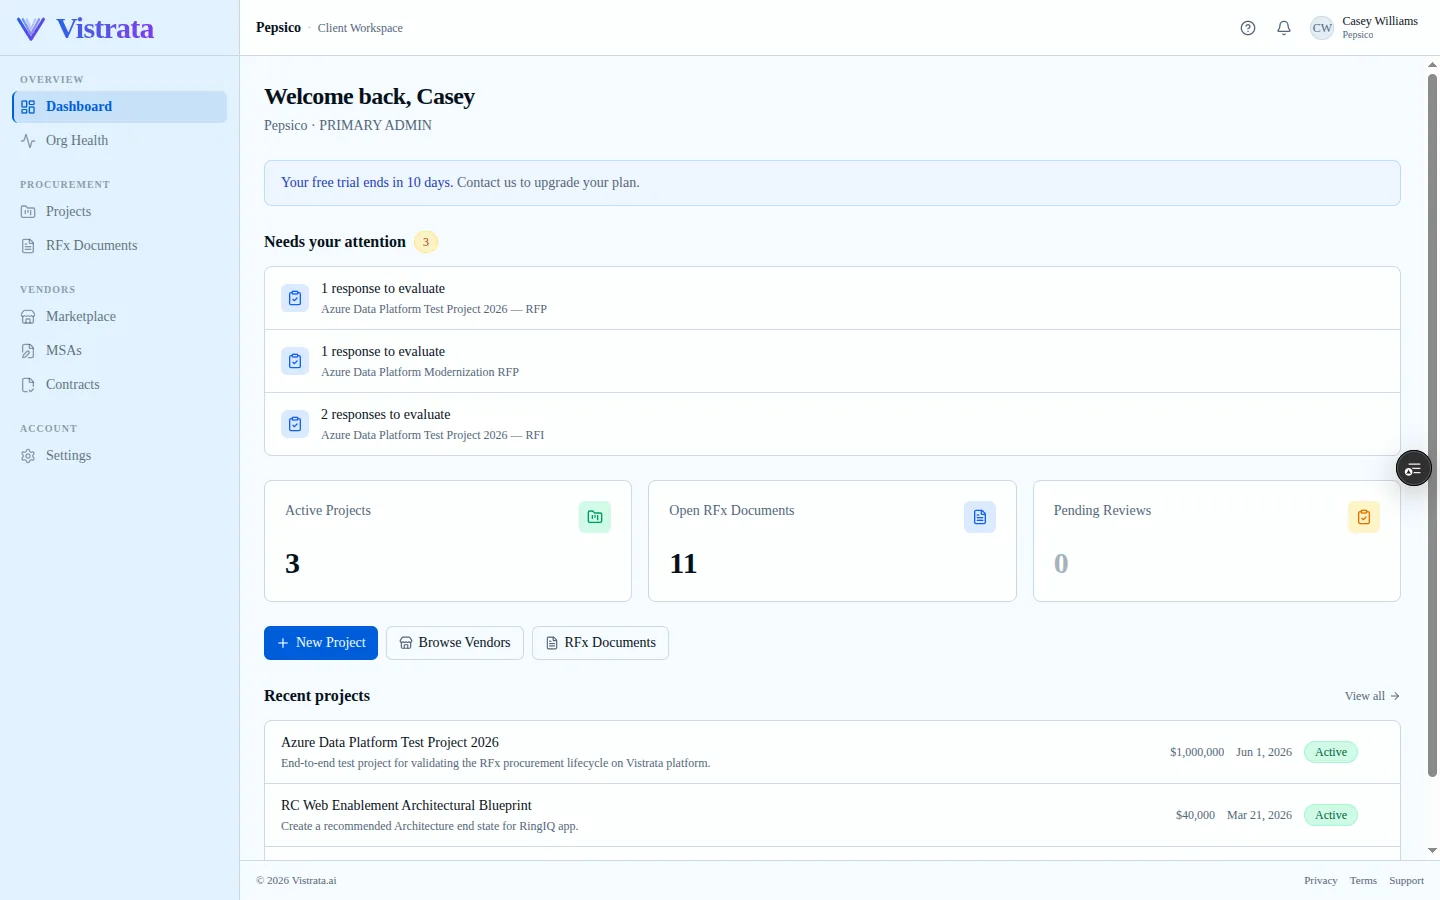
Task: Click Active badge for Azure Test Project
Action: pyautogui.click(x=1331, y=752)
